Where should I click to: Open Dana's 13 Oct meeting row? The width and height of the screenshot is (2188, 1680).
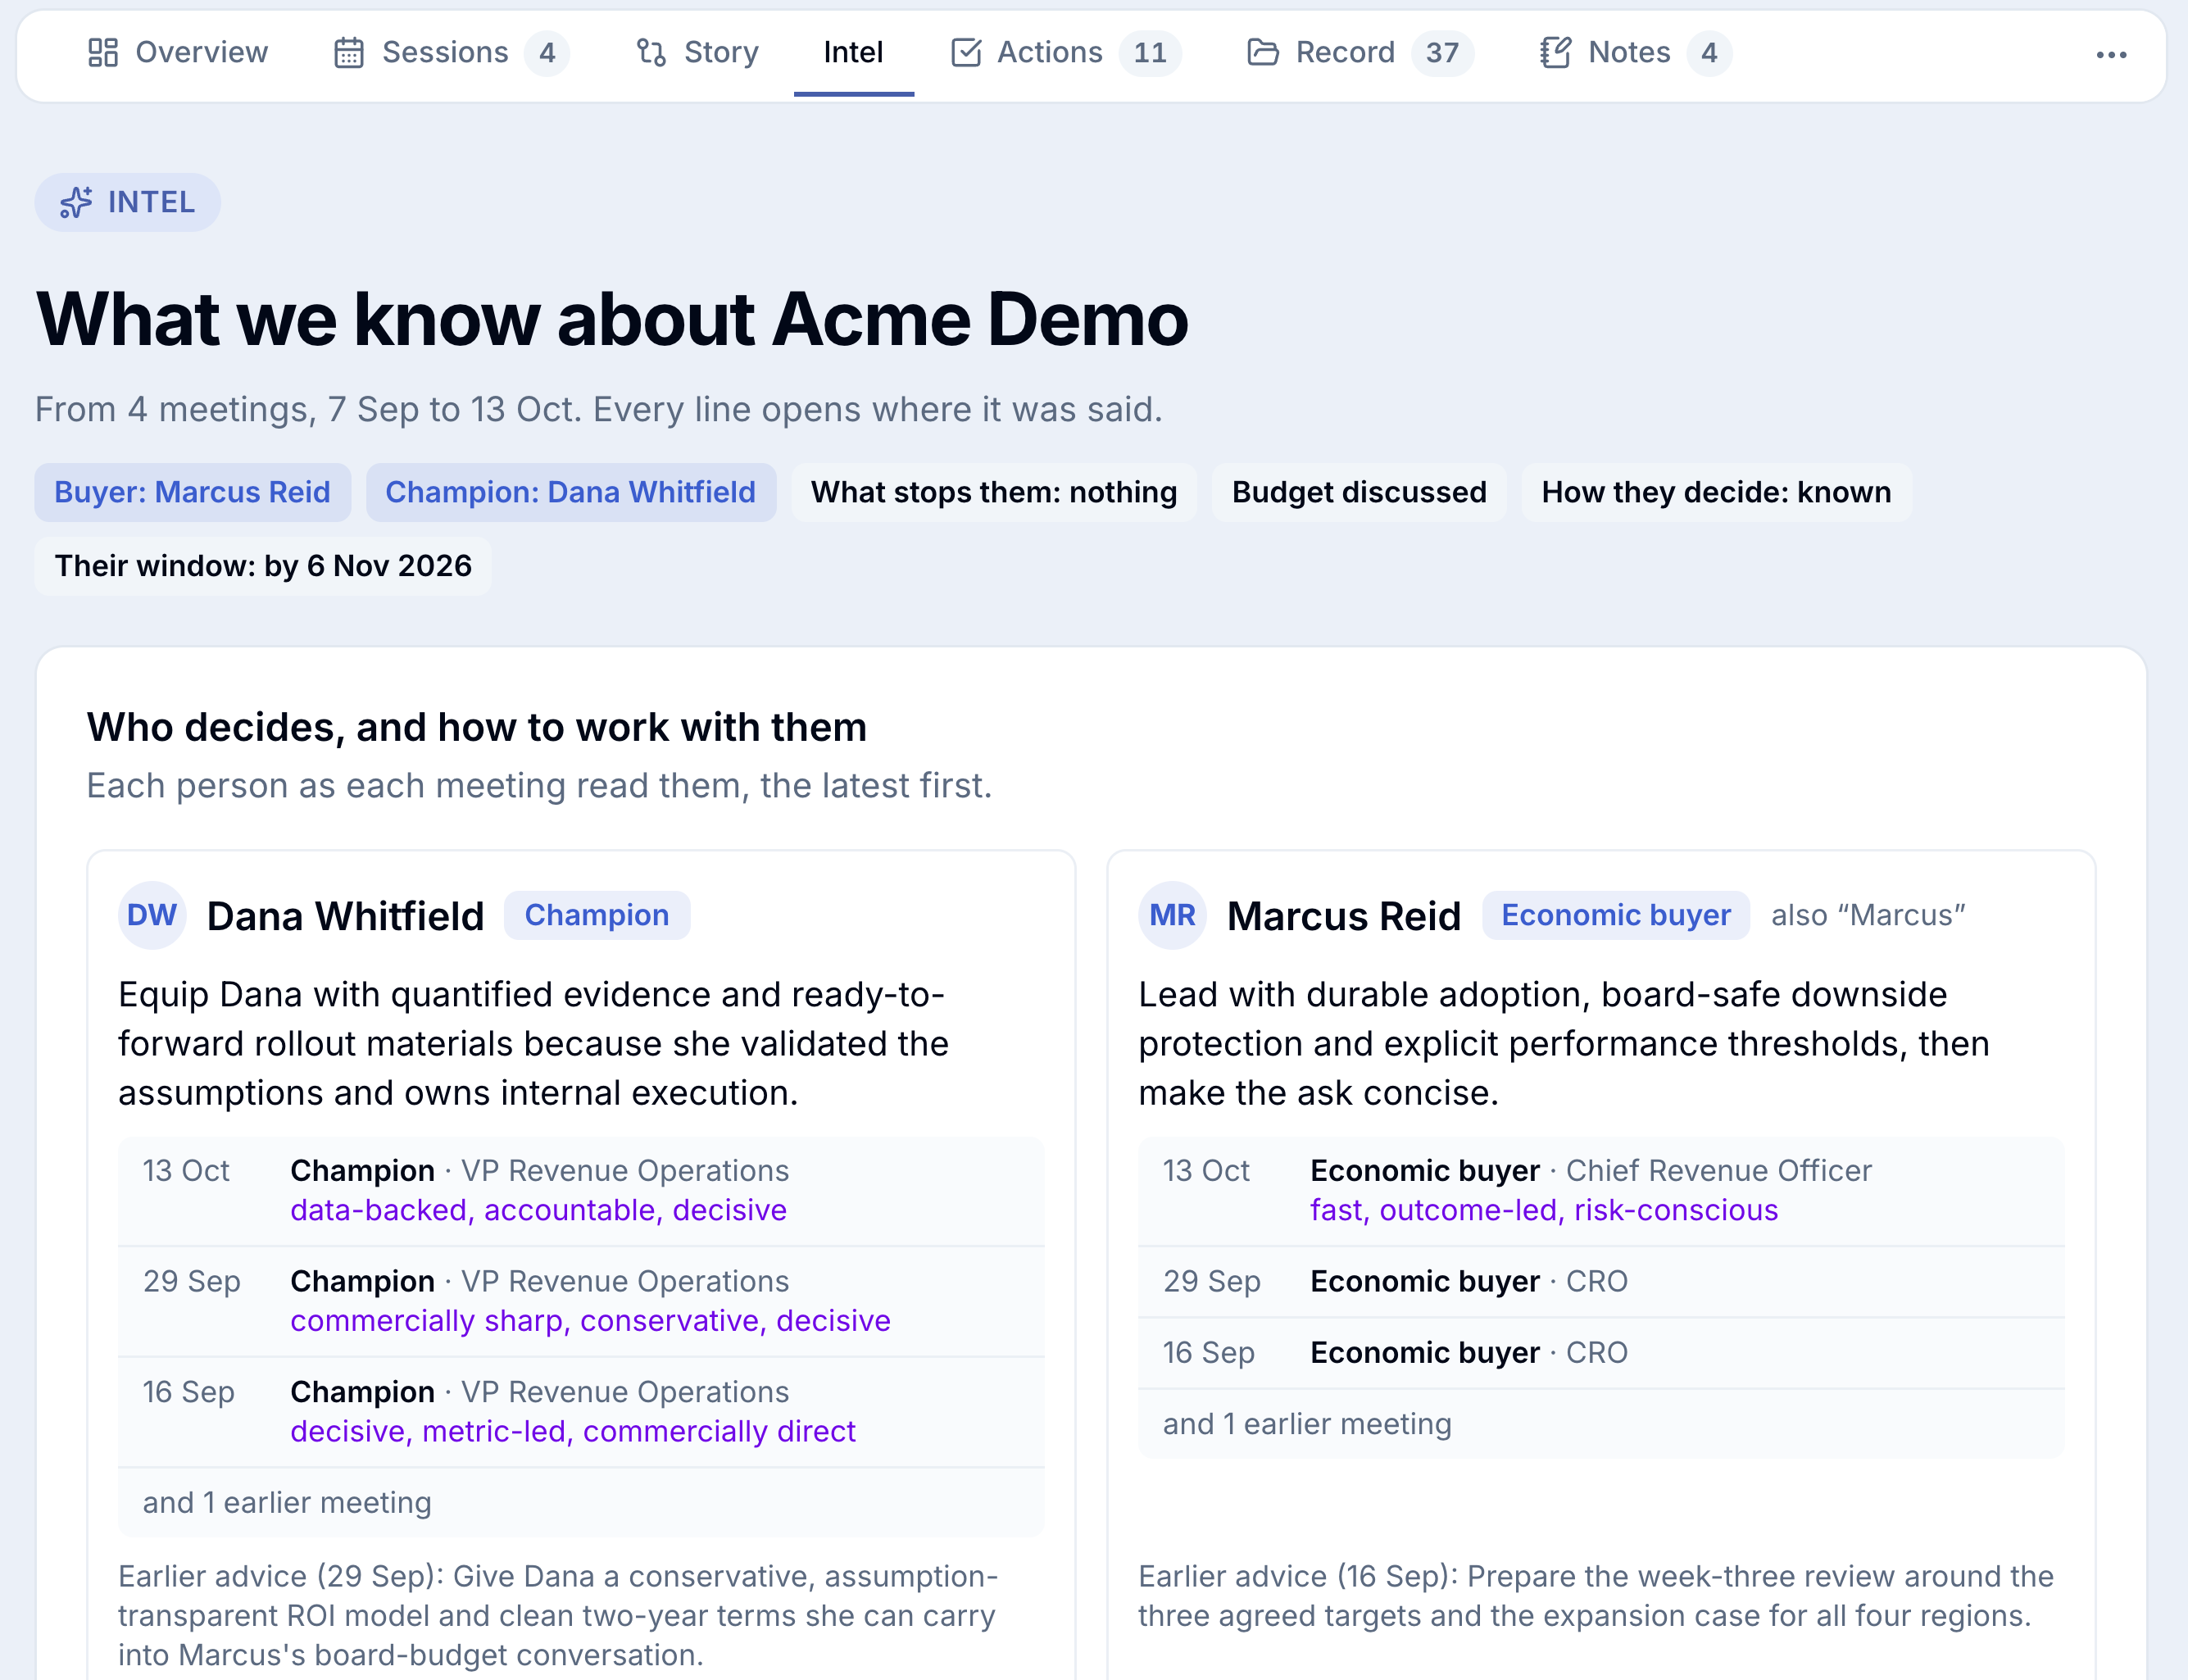pyautogui.click(x=581, y=1191)
